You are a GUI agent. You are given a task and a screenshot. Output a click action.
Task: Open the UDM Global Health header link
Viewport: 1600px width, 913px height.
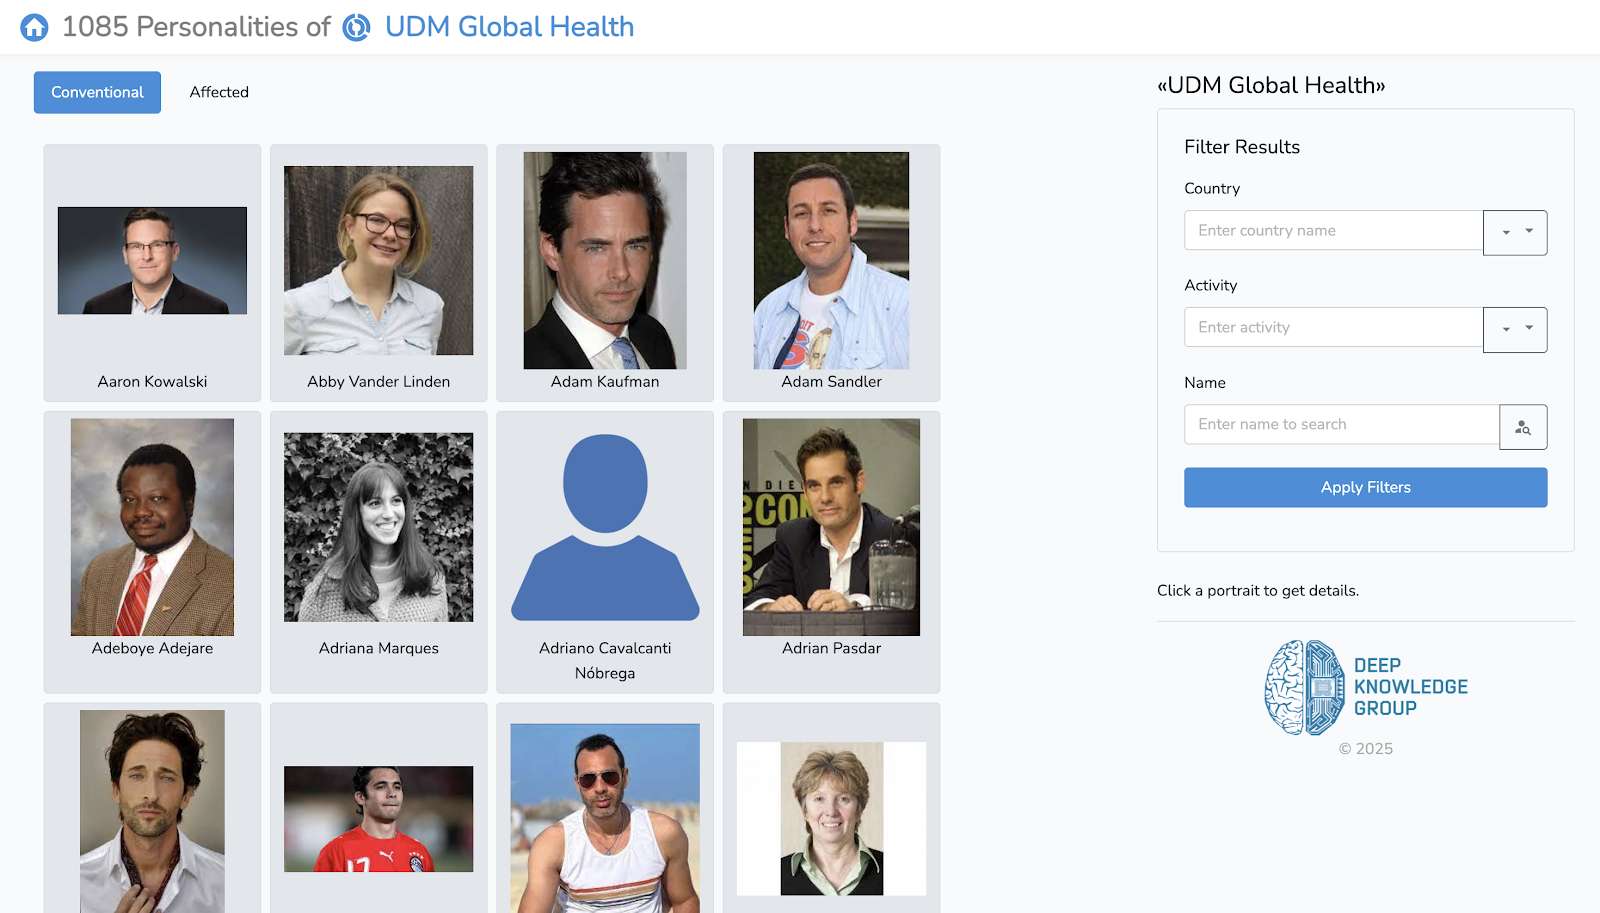coord(509,27)
